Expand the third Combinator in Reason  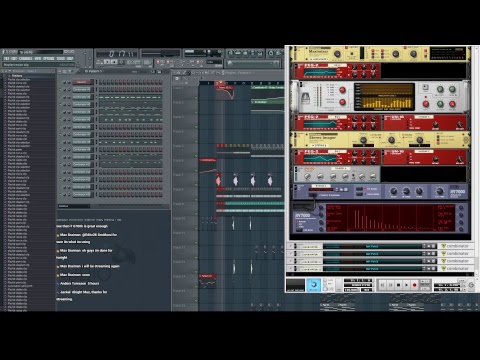click(x=290, y=261)
